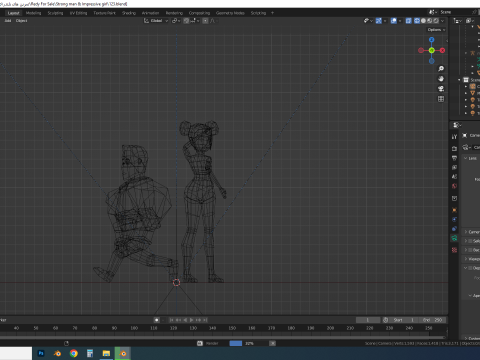The height and width of the screenshot is (360, 480).
Task: Jump to the timeline start frame button
Action: coord(171,320)
